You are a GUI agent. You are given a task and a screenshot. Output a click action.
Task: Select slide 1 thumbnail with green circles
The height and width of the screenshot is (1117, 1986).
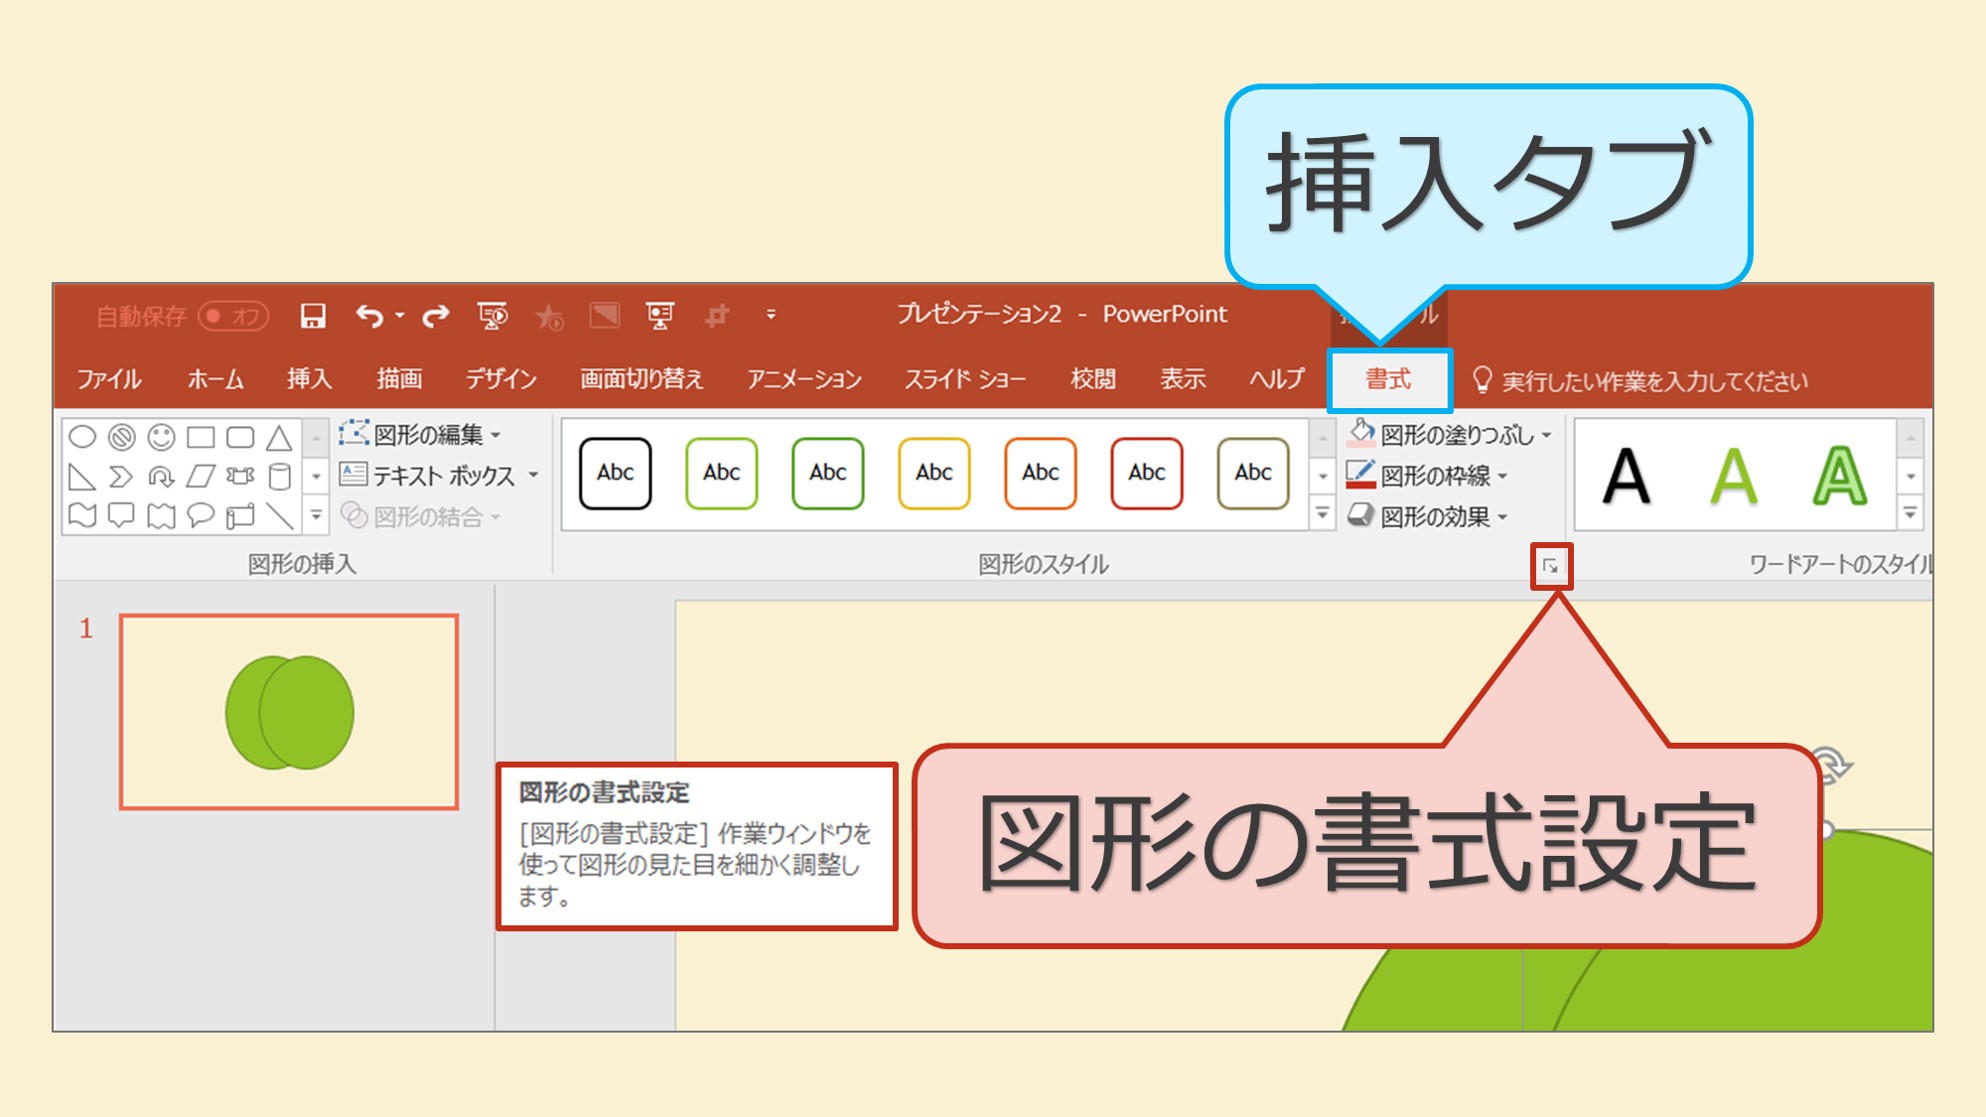coord(289,712)
